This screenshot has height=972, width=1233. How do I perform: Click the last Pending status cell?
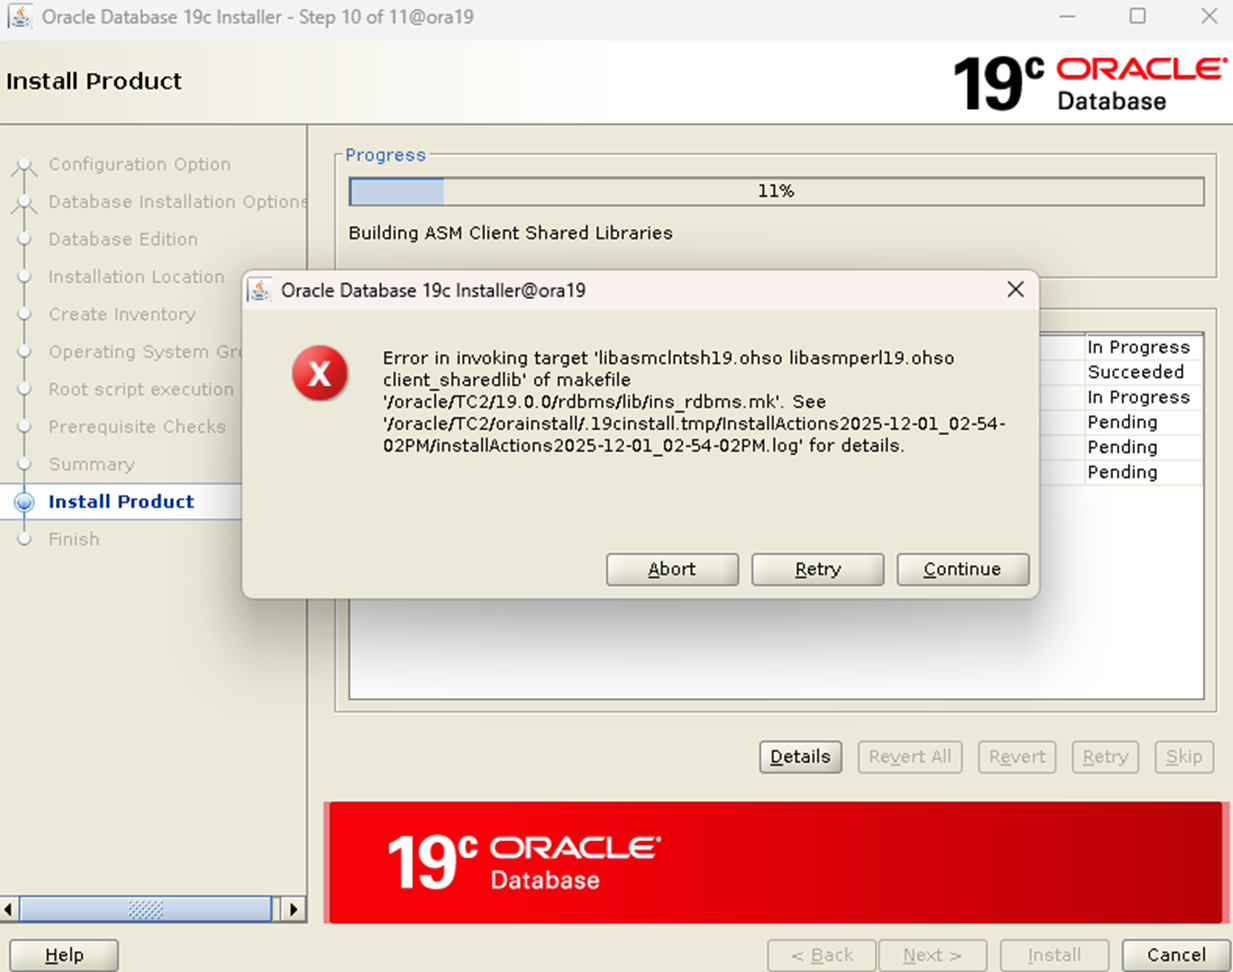1143,472
